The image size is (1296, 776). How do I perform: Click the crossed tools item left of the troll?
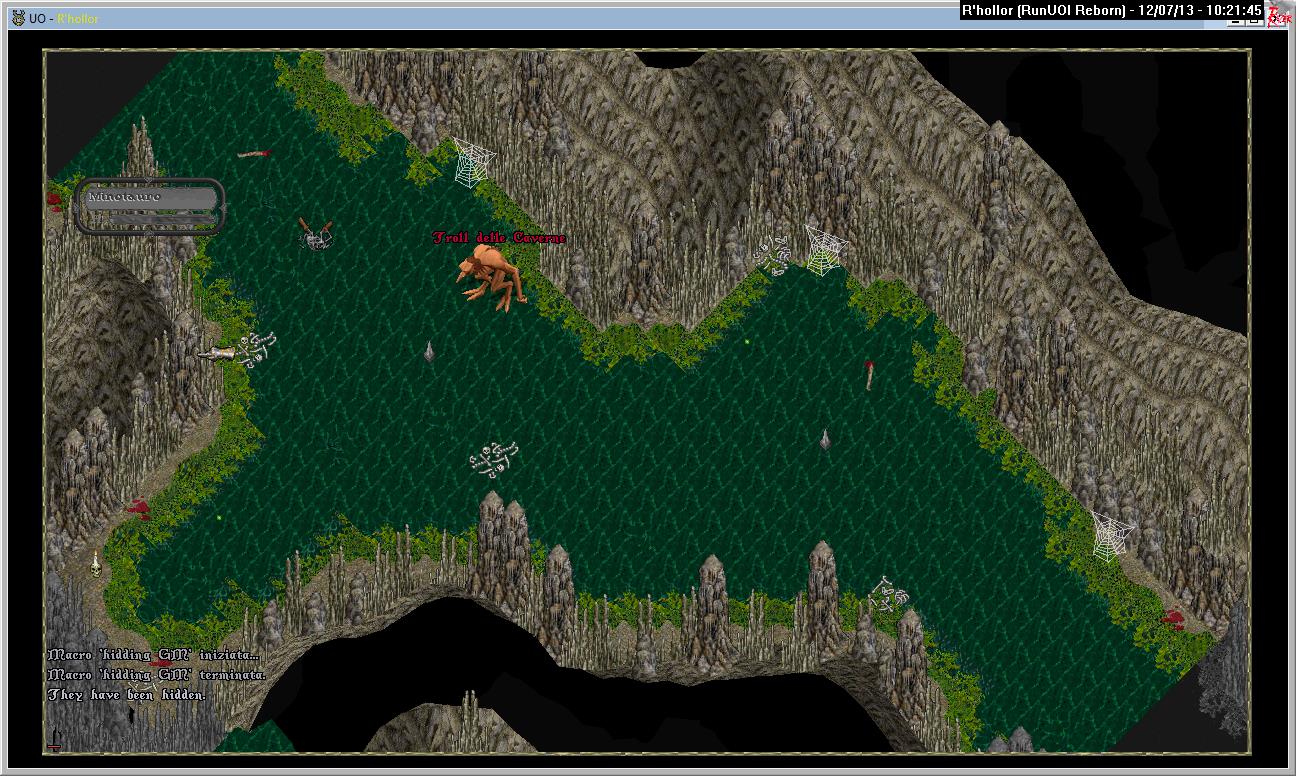pos(316,233)
